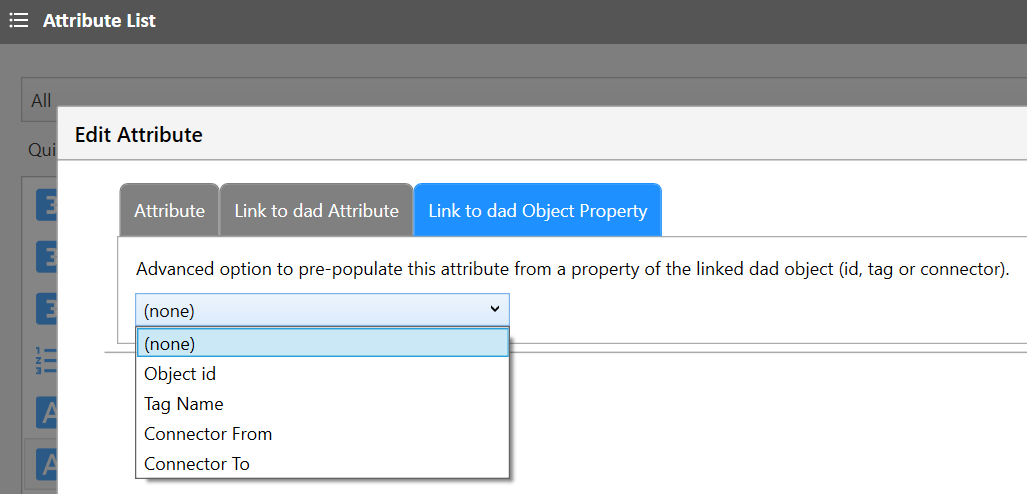Screen dimensions: 1027x494
Task: Select the highlighted (none) list entry
Action: (x=322, y=343)
